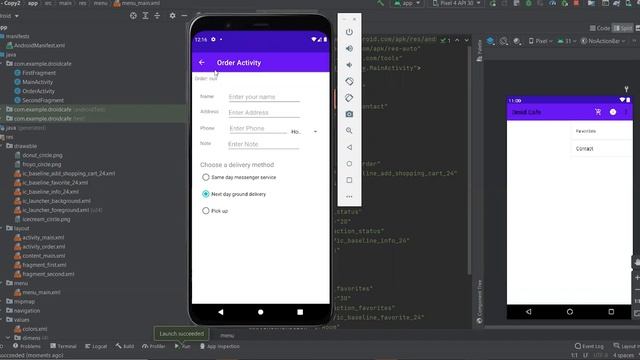Click info circle icon in layout preview toolbar
640x360 pixels.
tap(613, 112)
